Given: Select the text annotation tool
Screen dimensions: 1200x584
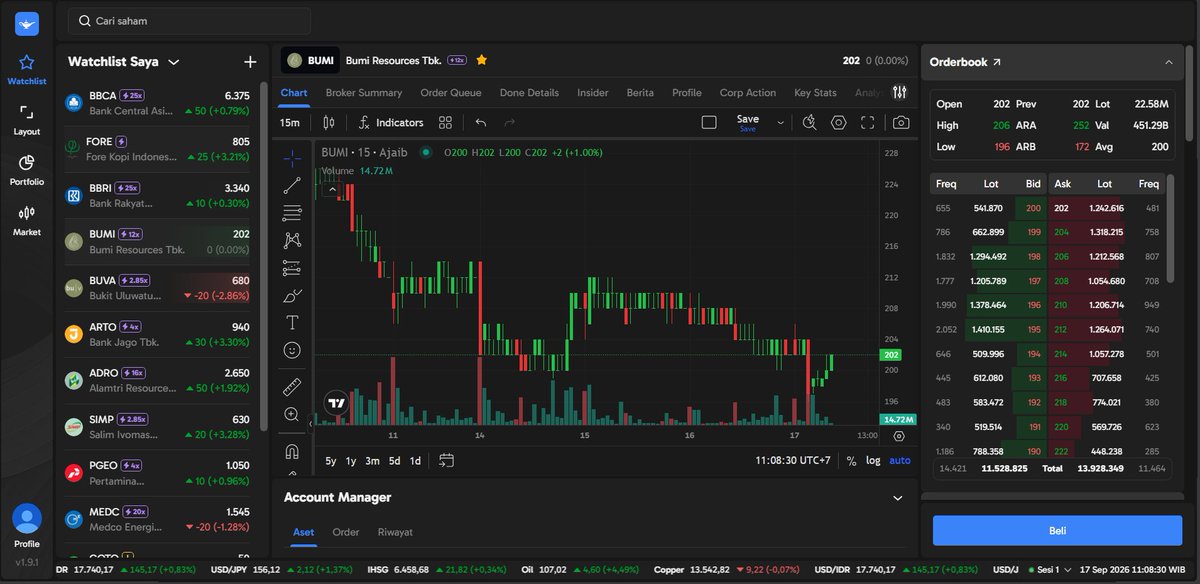Looking at the screenshot, I should tap(292, 322).
